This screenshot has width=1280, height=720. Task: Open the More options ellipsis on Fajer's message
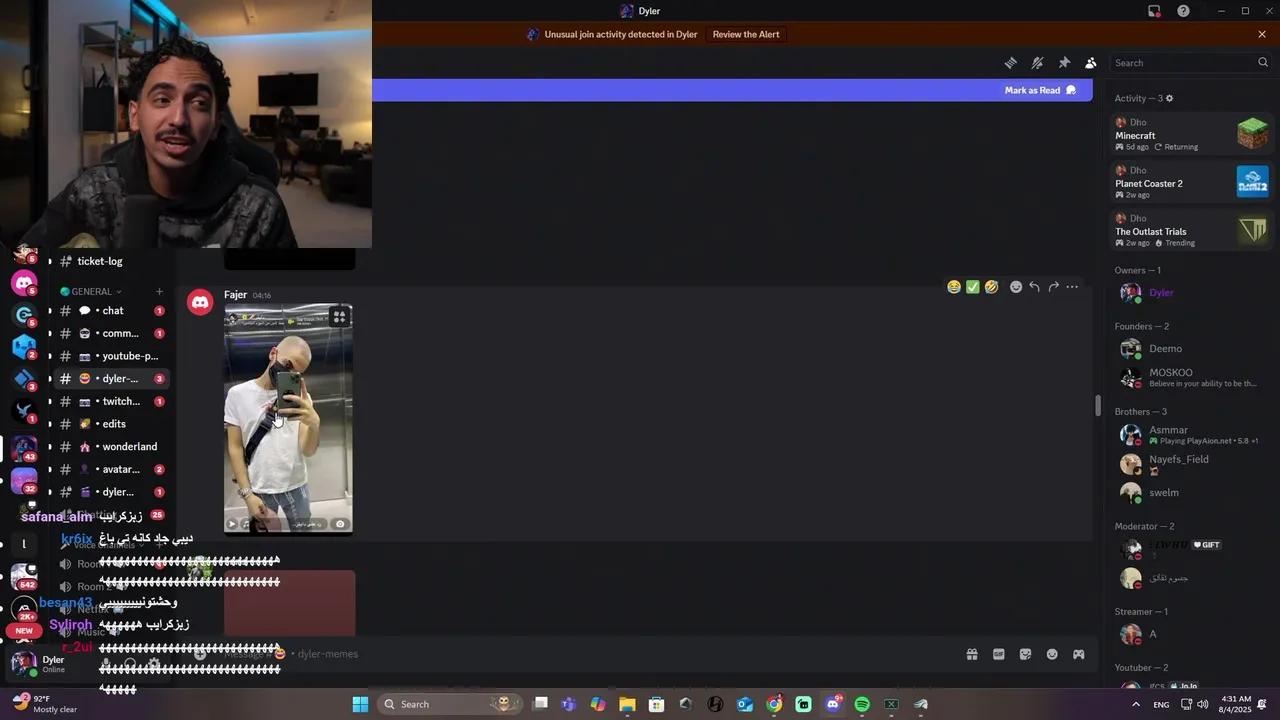[1072, 287]
